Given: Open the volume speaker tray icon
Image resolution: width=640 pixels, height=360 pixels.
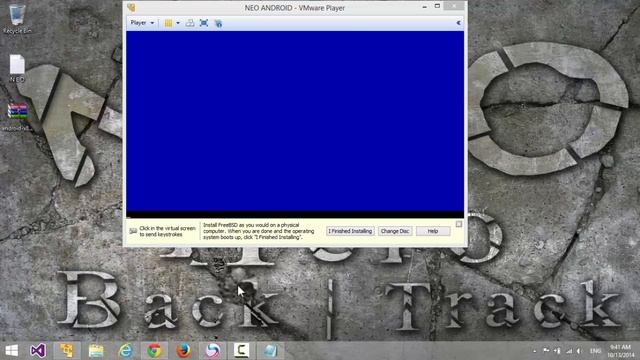Looking at the screenshot, I should [579, 351].
